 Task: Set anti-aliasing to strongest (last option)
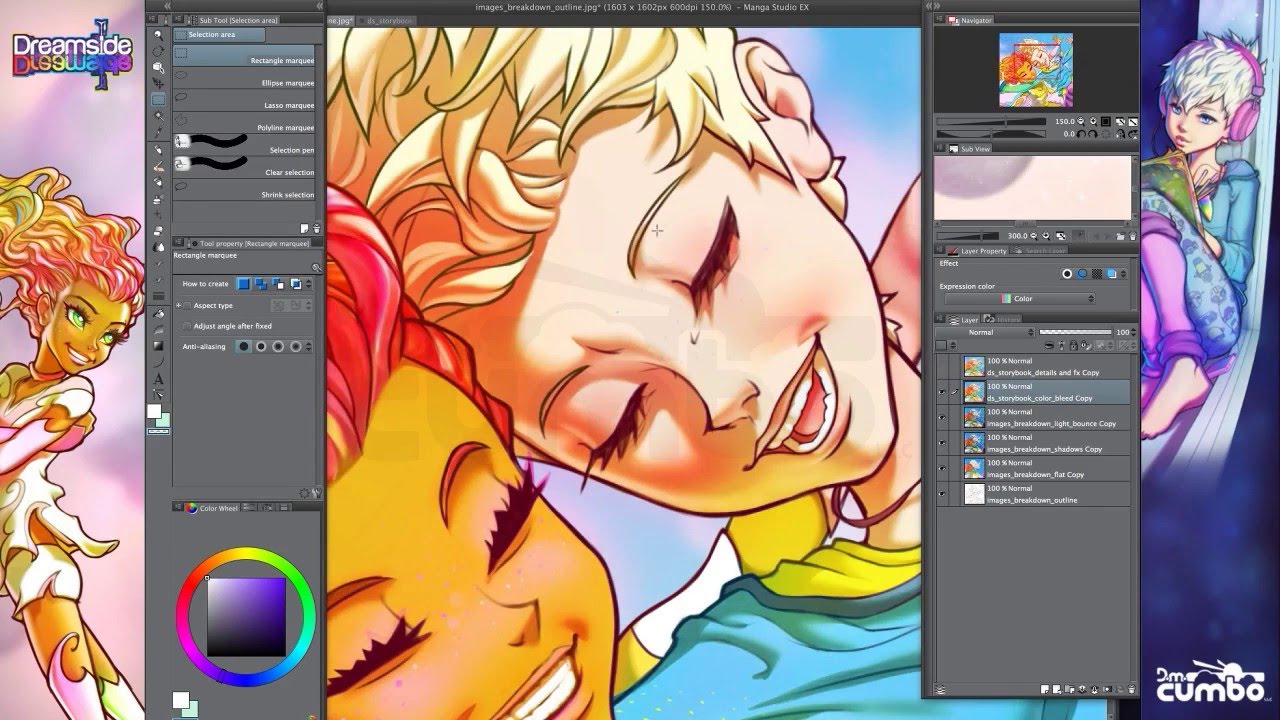click(296, 346)
